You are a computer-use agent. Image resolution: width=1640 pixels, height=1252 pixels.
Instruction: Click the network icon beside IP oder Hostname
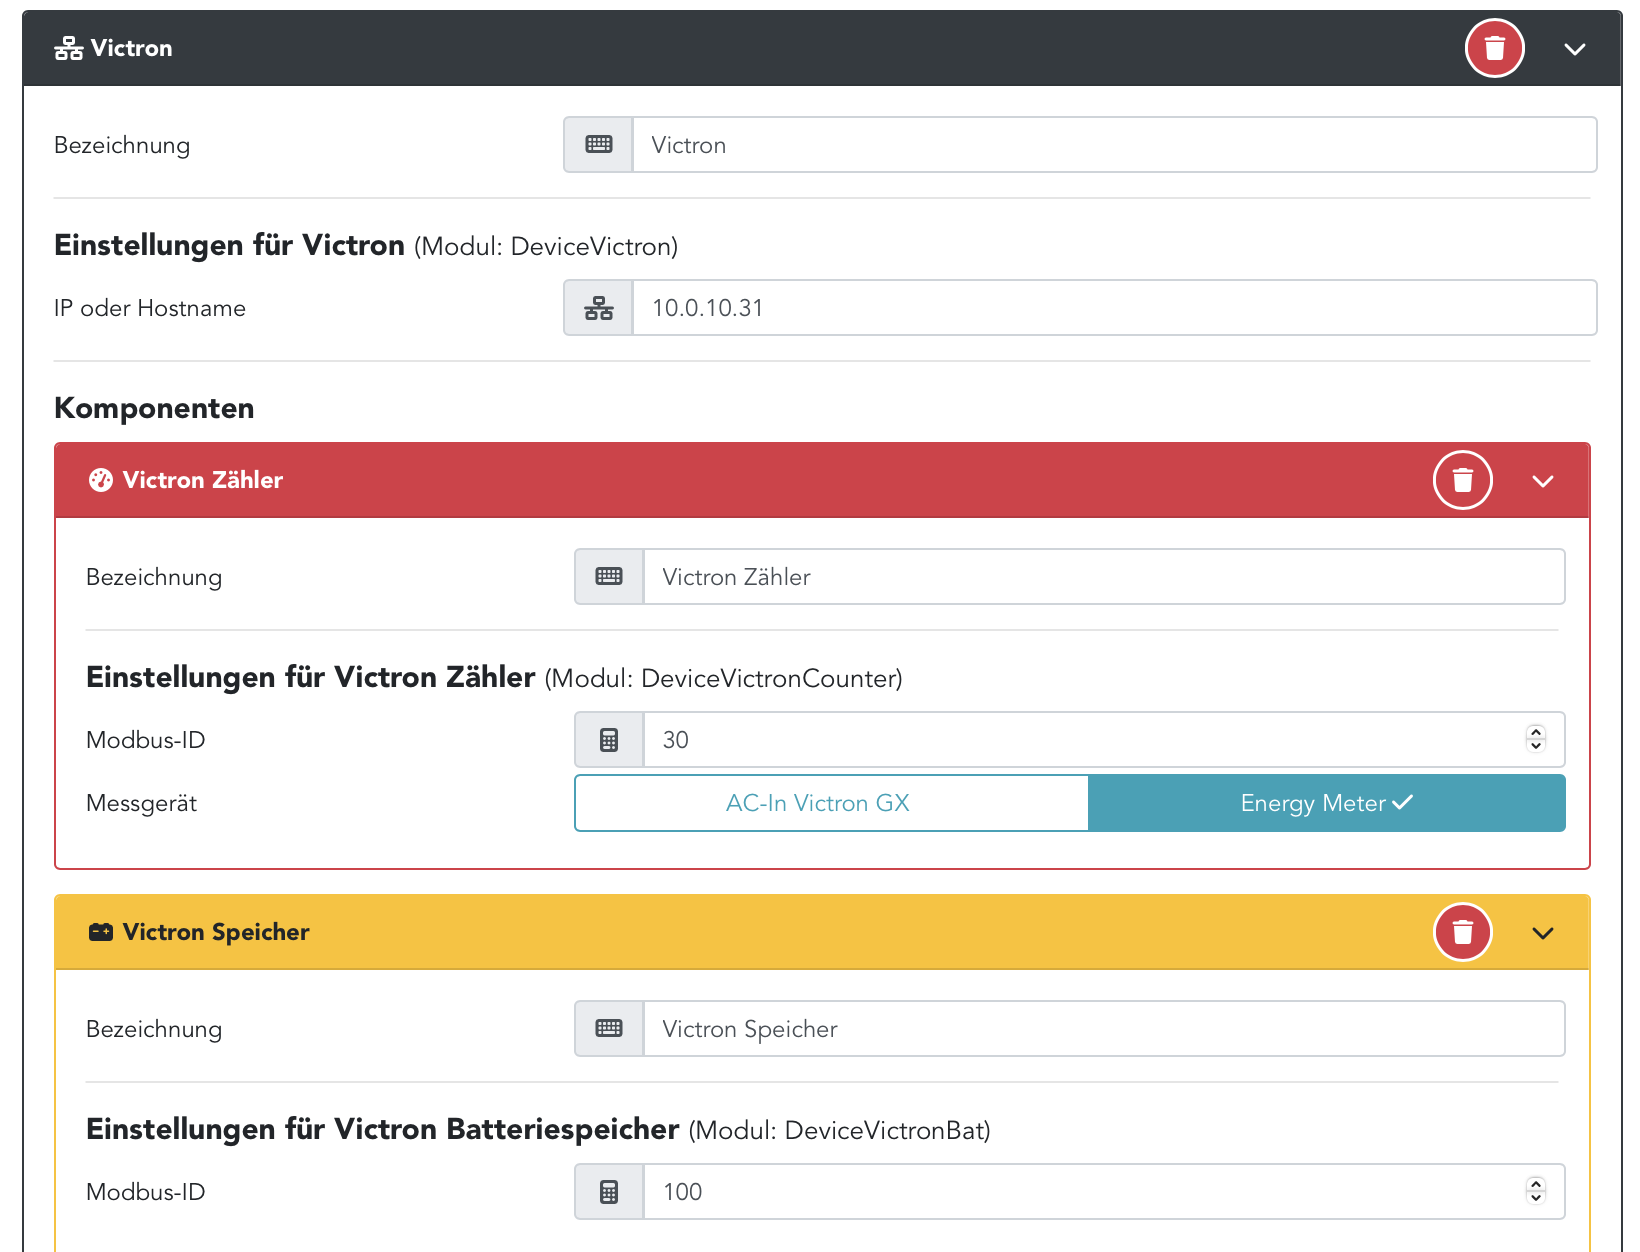point(599,308)
